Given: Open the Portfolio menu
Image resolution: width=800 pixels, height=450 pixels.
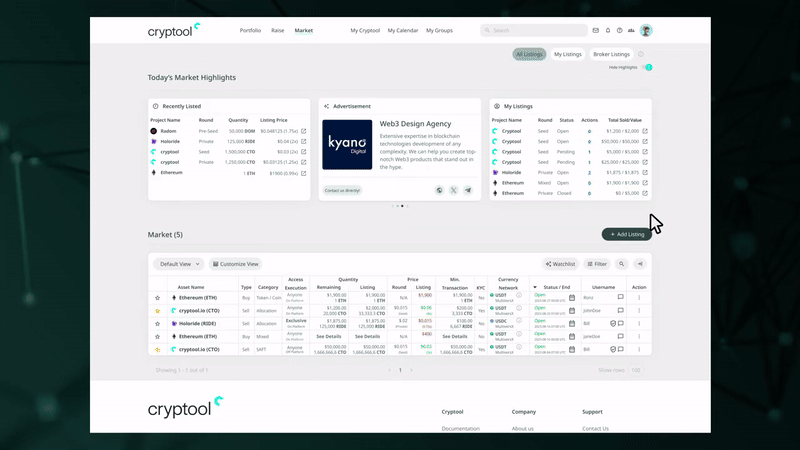Looking at the screenshot, I should click(x=250, y=31).
